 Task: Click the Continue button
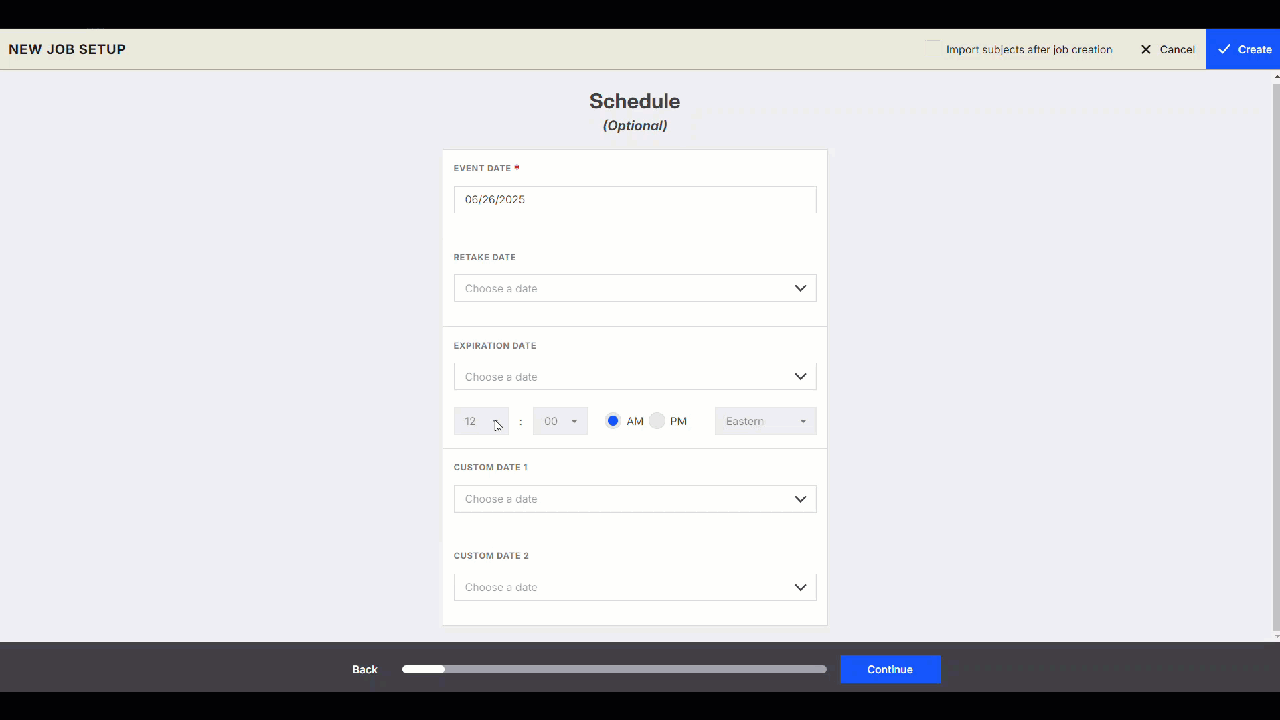[890, 669]
